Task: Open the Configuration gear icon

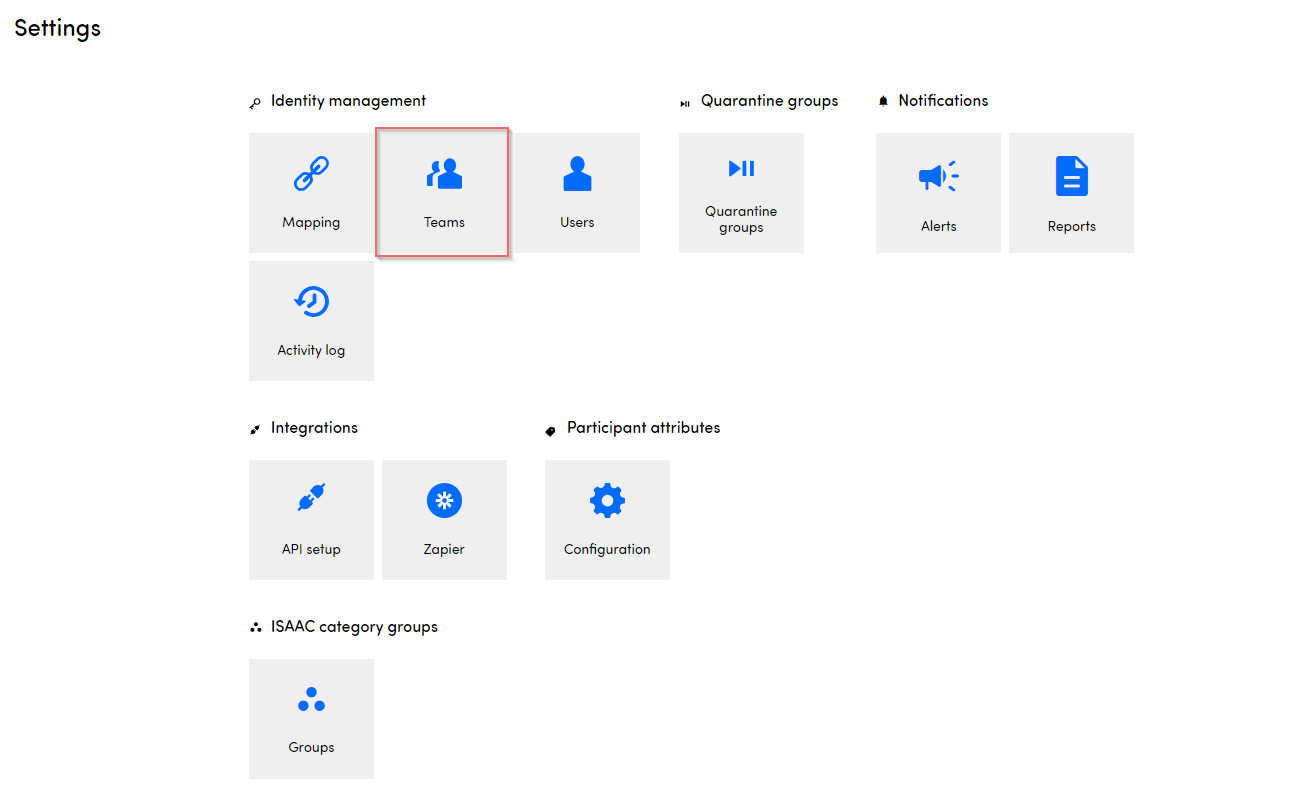Action: (x=607, y=500)
